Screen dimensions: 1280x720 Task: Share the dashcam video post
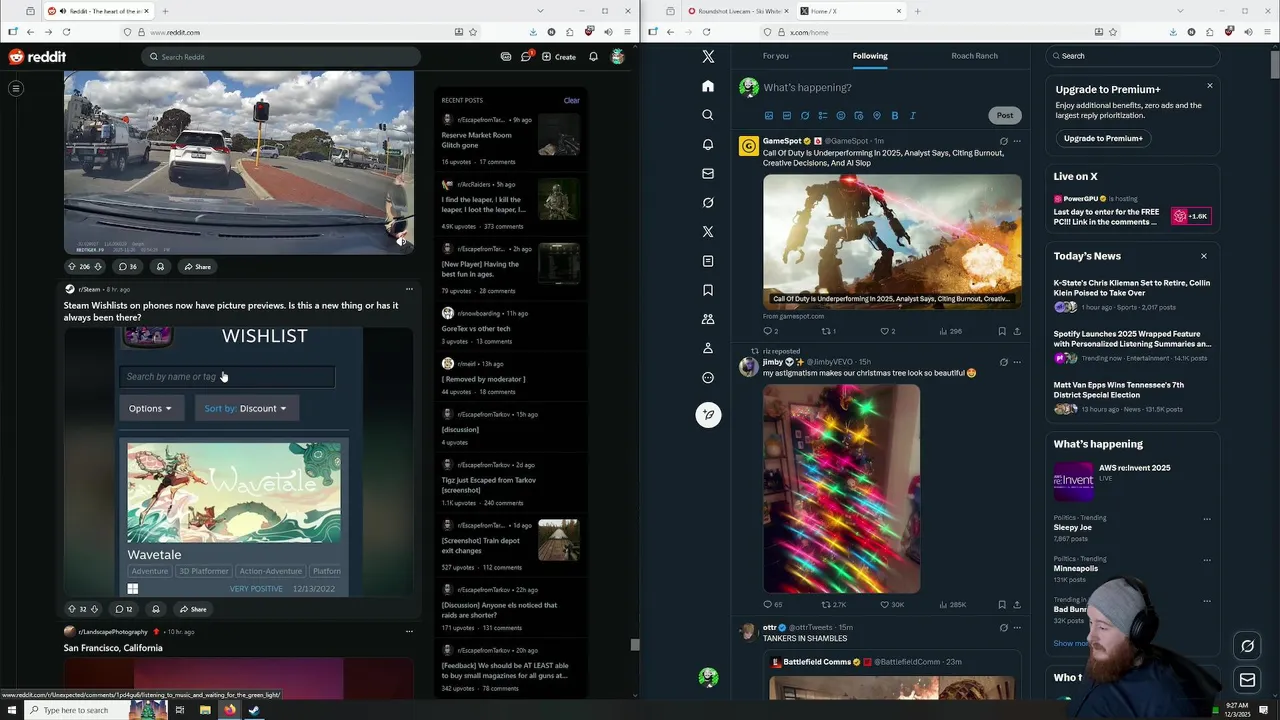point(197,267)
